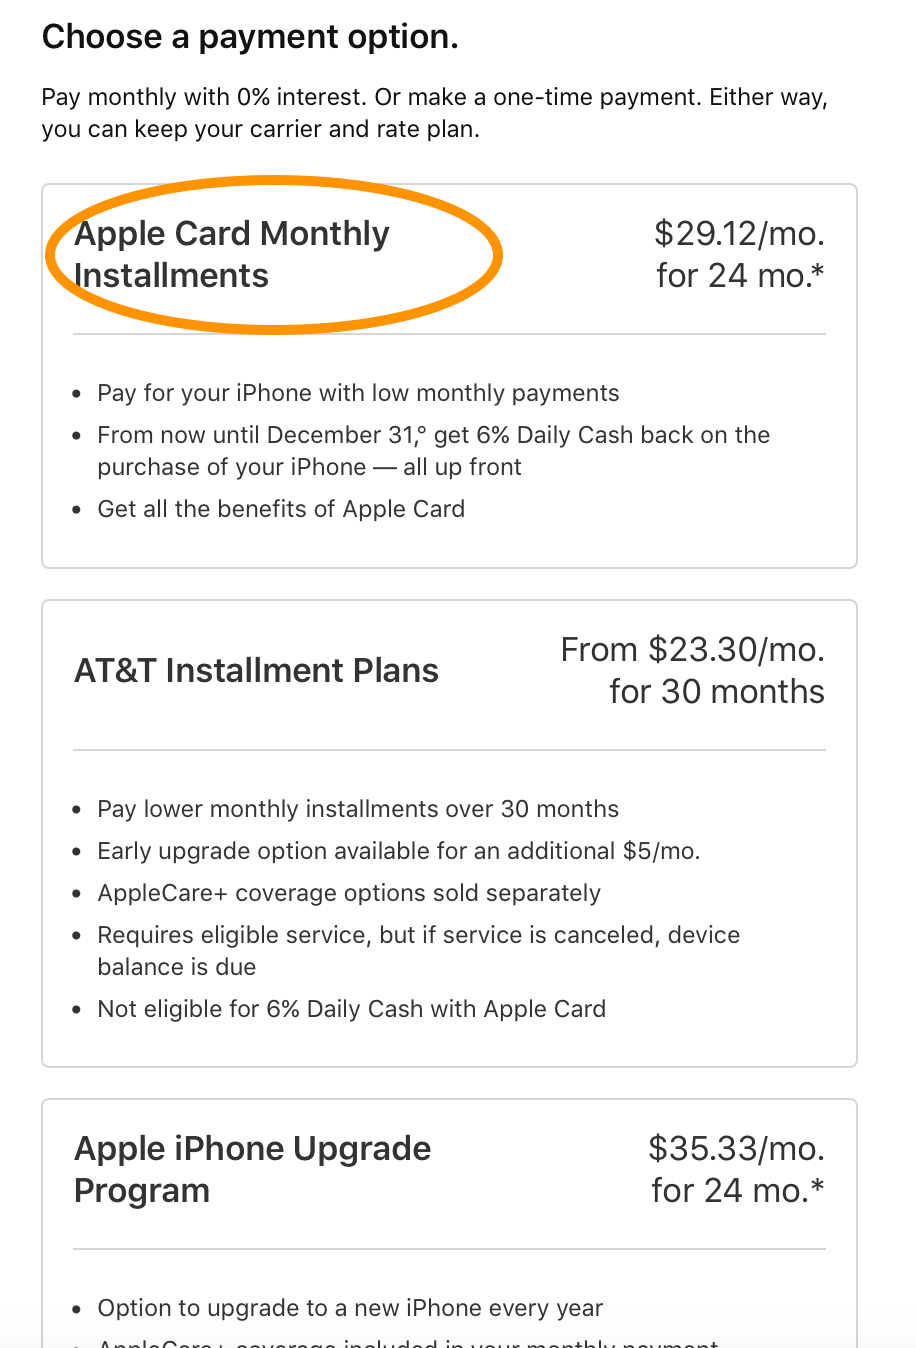
Task: Open the asterisk footnote next to $29.12/mo.
Action: tap(822, 274)
